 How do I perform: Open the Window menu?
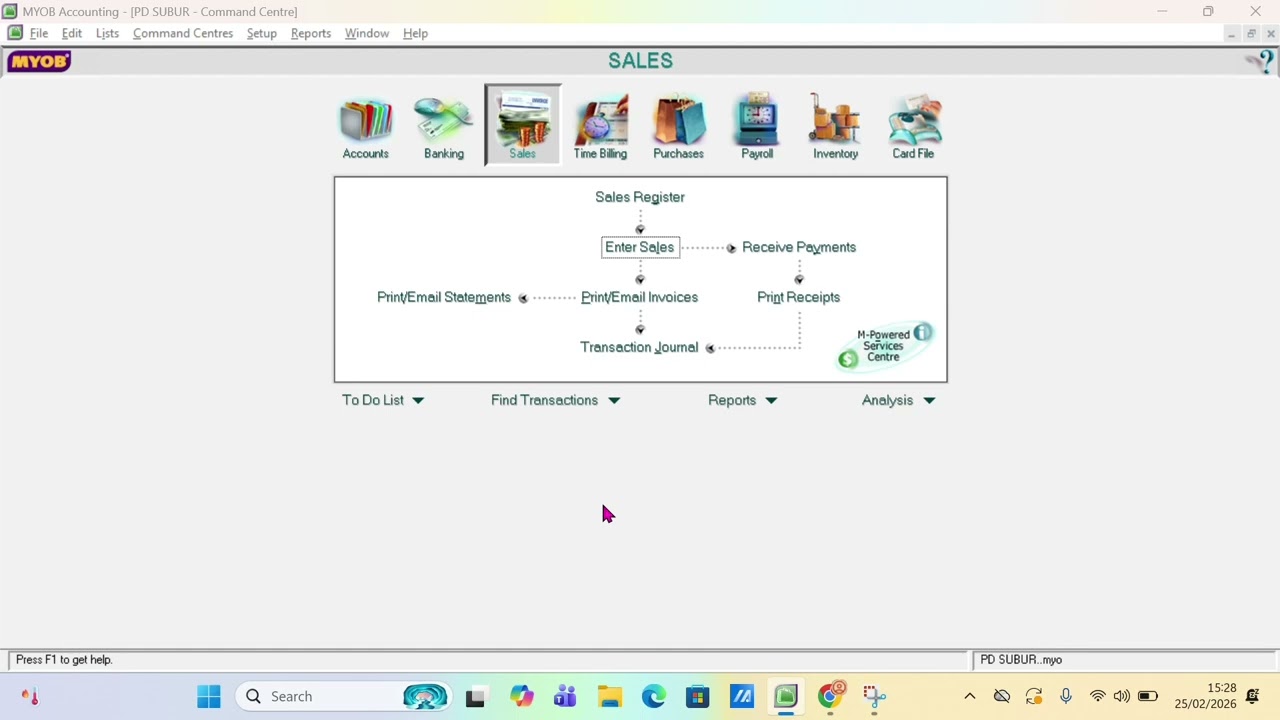(x=367, y=33)
